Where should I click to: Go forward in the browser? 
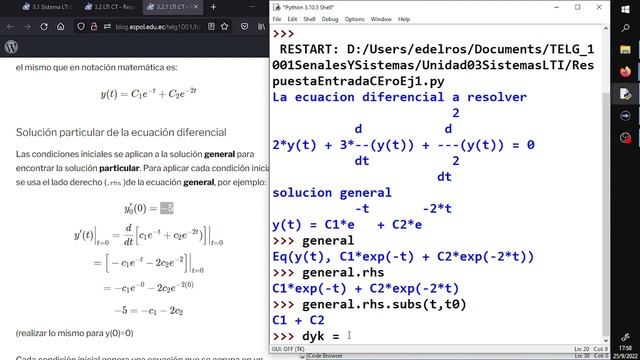tap(27, 27)
